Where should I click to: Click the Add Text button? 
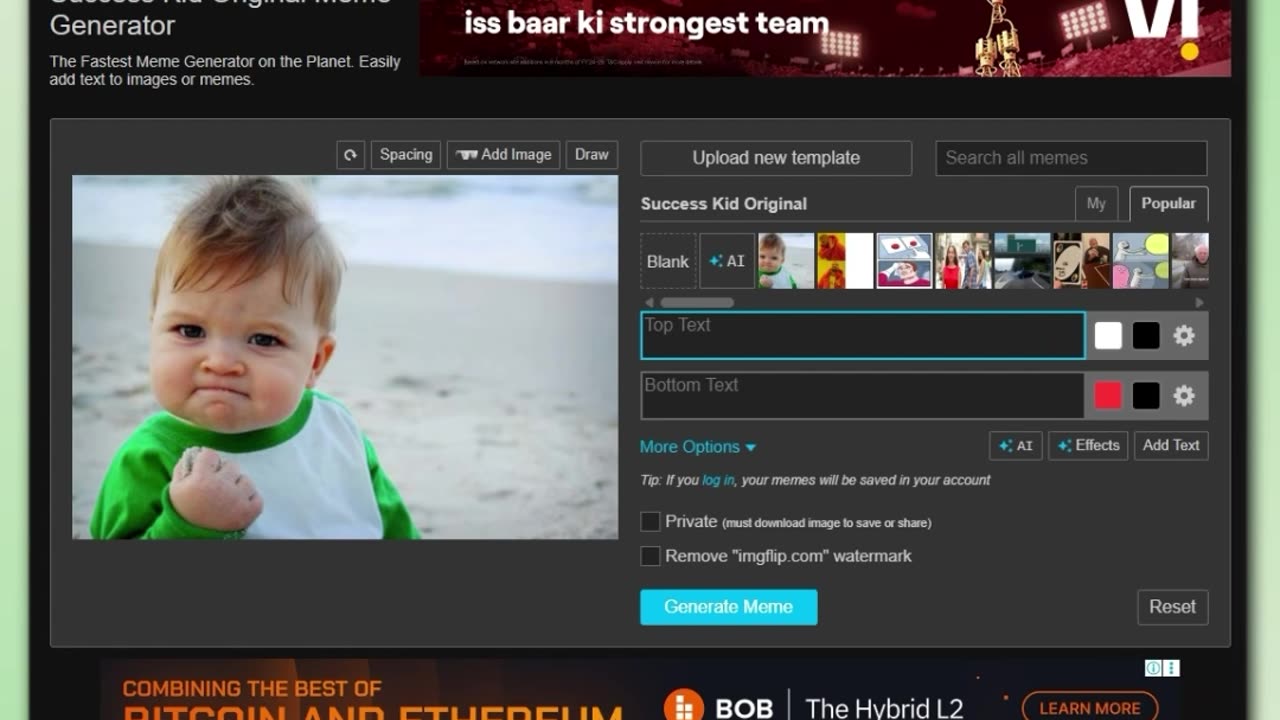[x=1171, y=446]
